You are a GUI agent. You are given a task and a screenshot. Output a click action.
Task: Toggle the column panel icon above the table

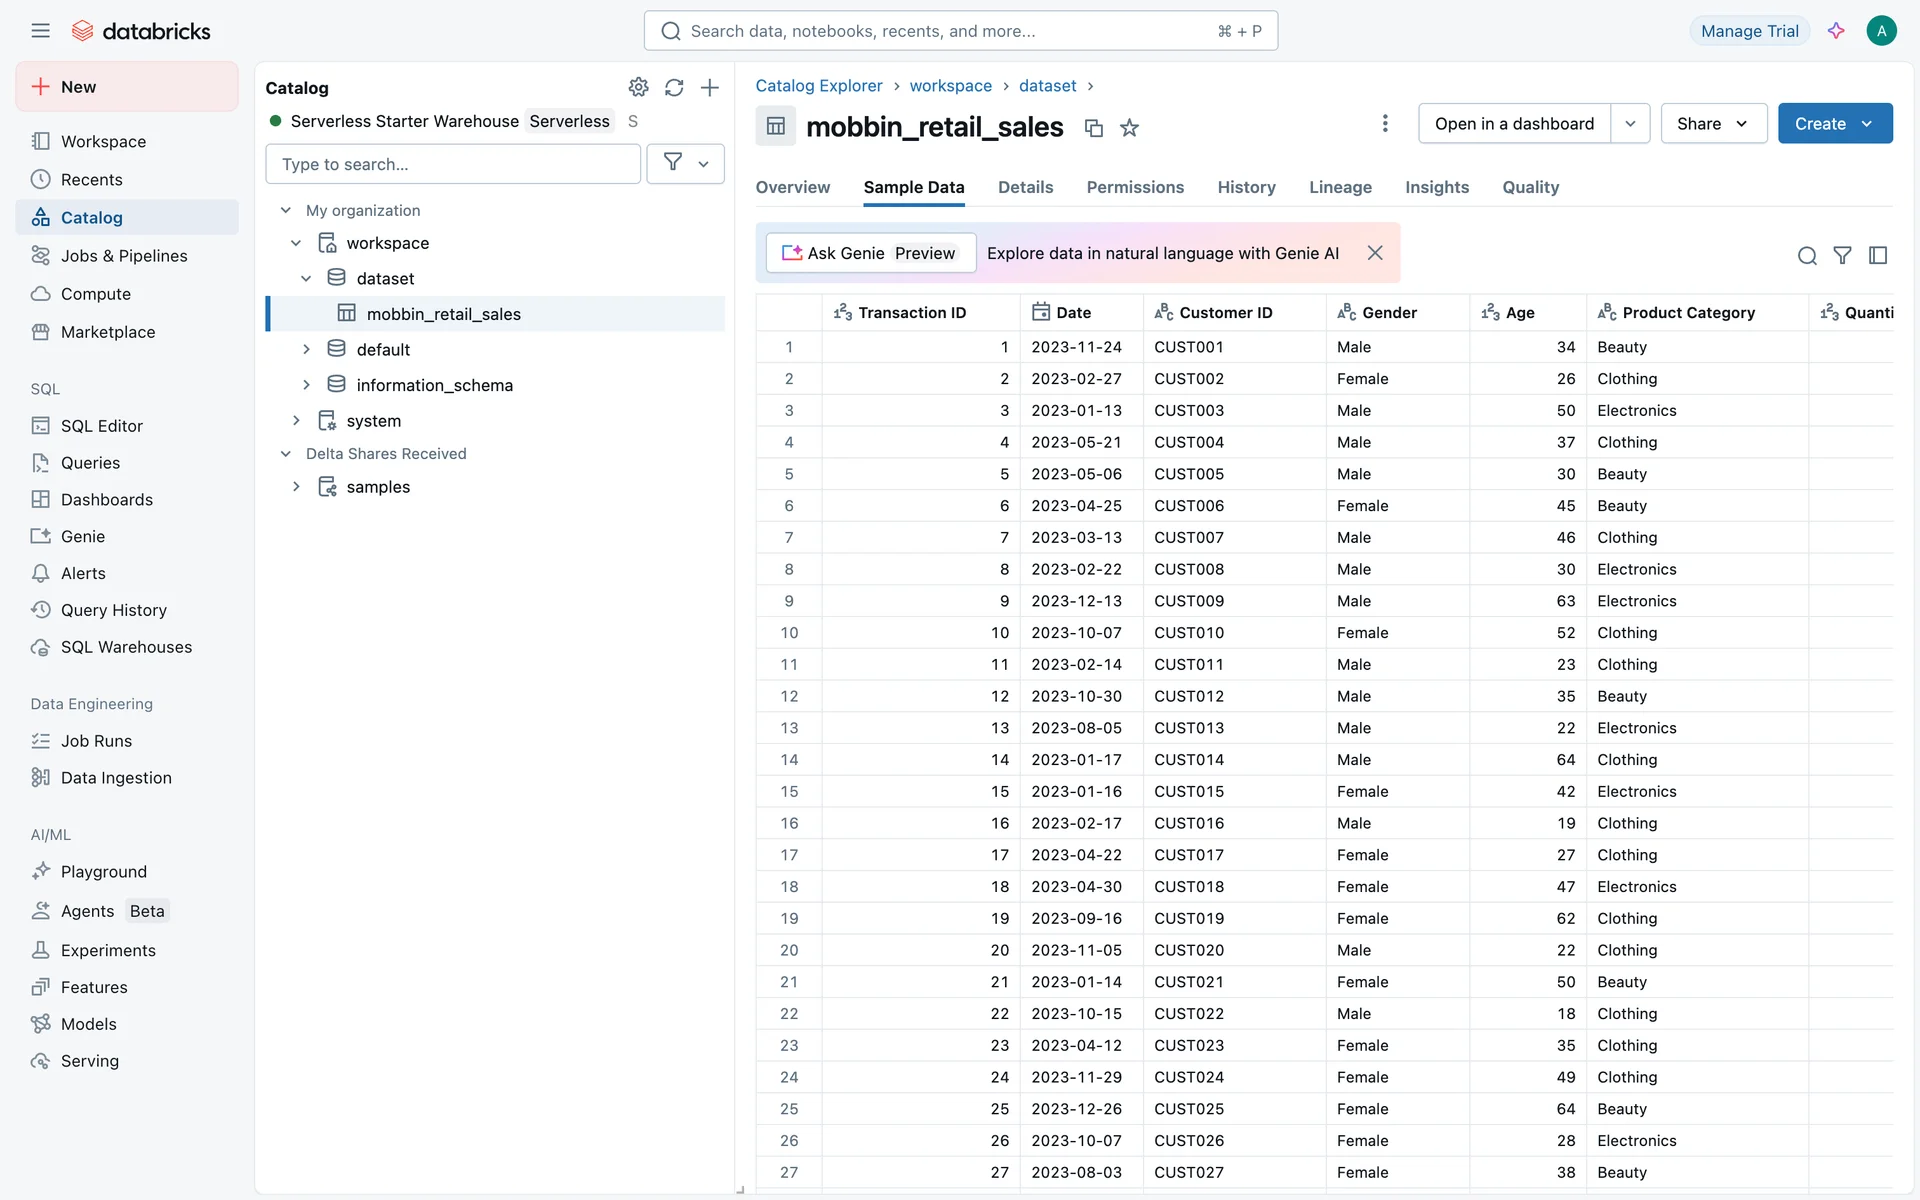tap(1878, 256)
